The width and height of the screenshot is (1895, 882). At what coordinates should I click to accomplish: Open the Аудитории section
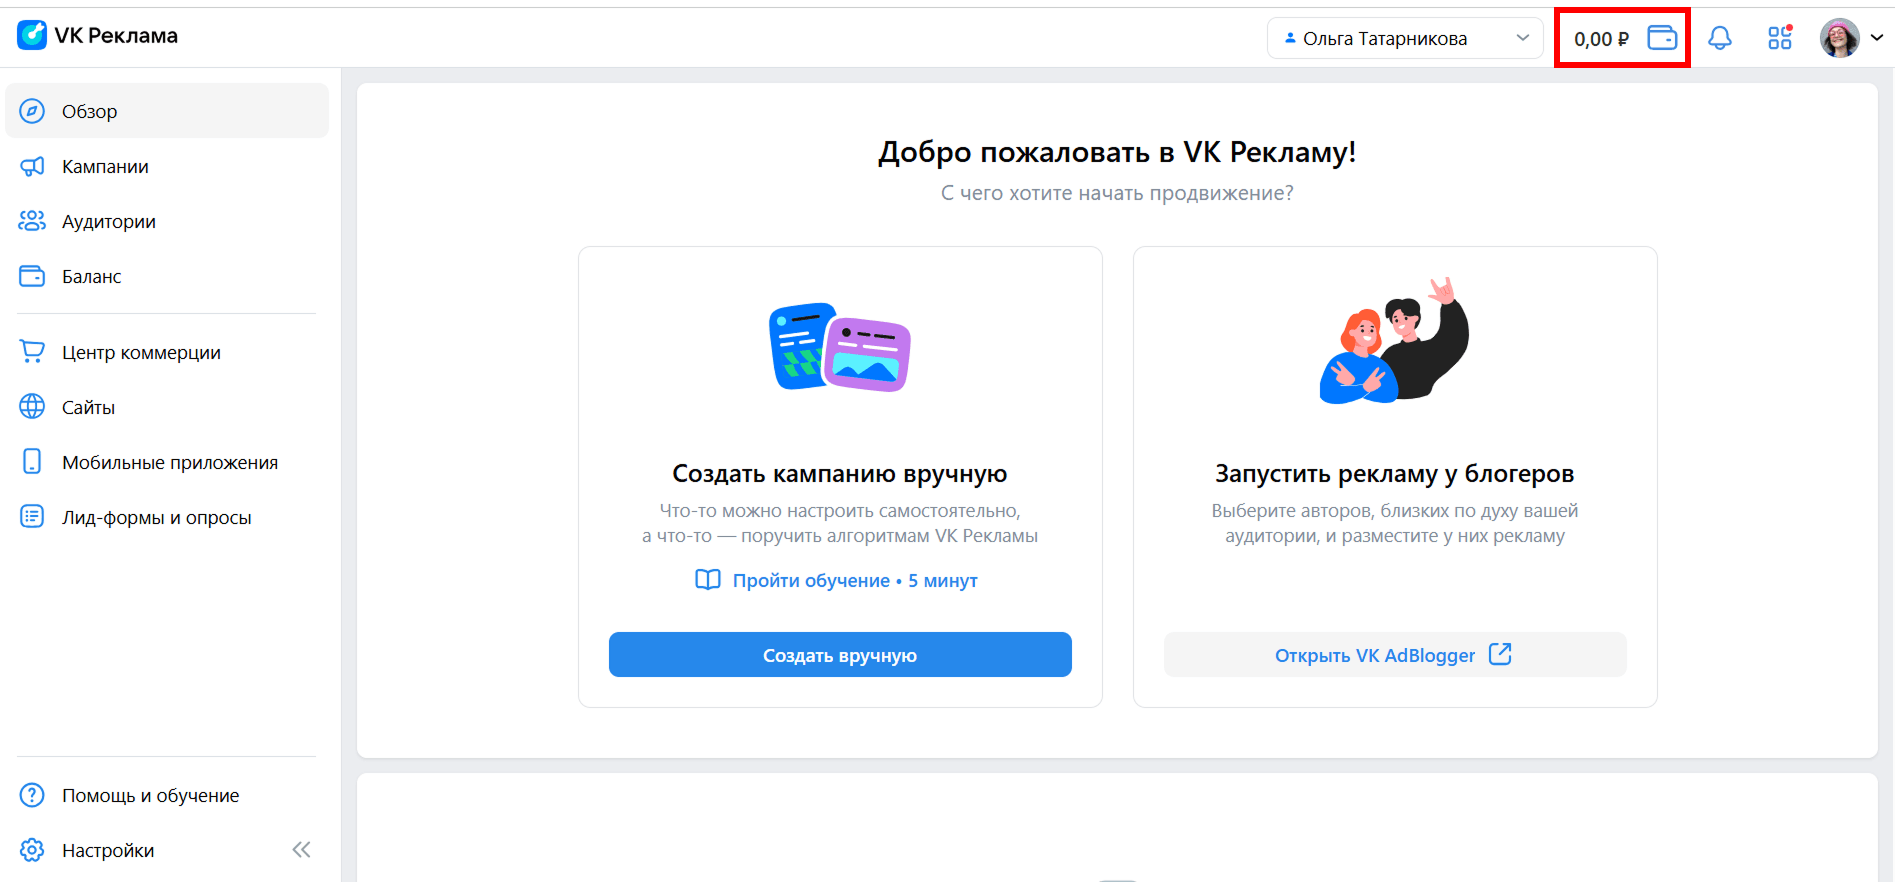pyautogui.click(x=167, y=221)
